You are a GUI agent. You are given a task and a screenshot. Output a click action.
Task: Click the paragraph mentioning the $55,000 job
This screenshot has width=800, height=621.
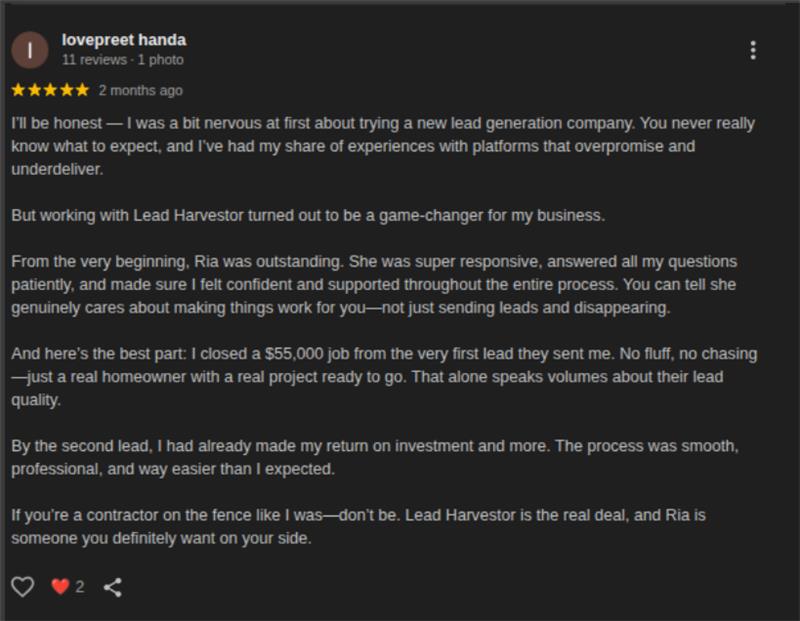[384, 377]
